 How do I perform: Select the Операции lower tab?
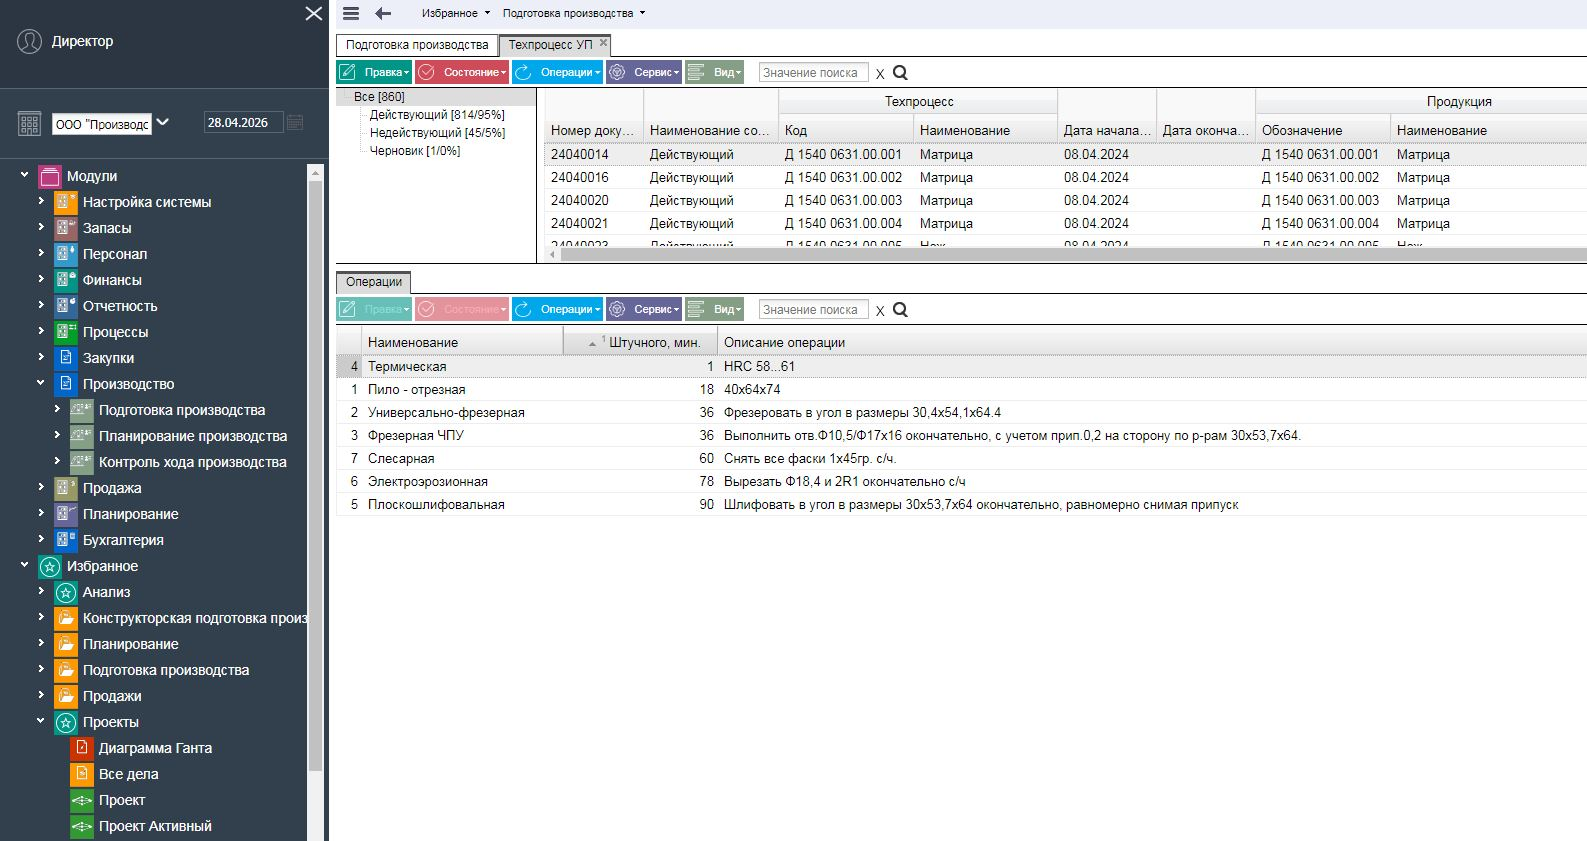(x=374, y=282)
